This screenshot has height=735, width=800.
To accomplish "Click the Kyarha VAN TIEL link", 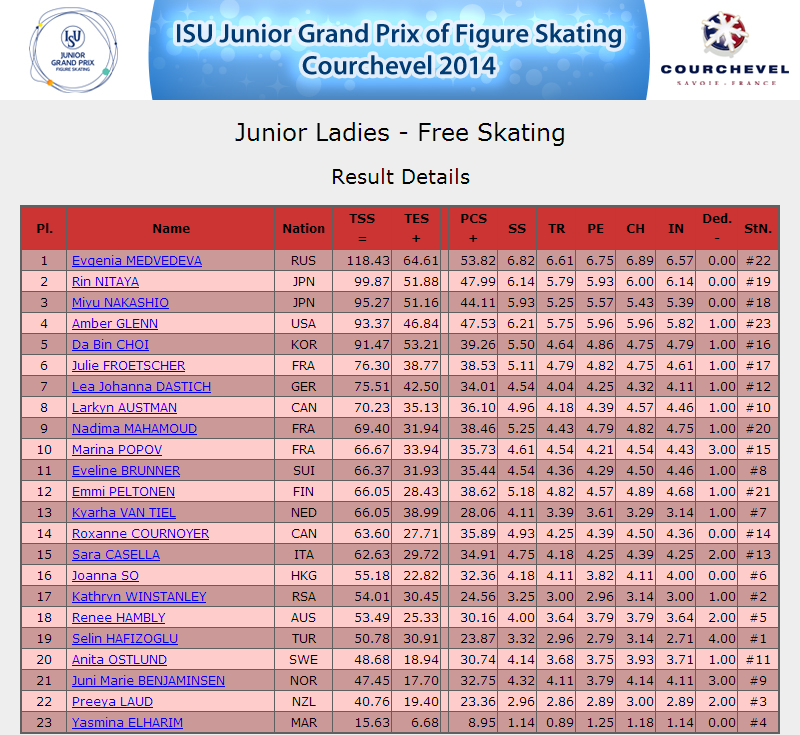I will (x=123, y=513).
